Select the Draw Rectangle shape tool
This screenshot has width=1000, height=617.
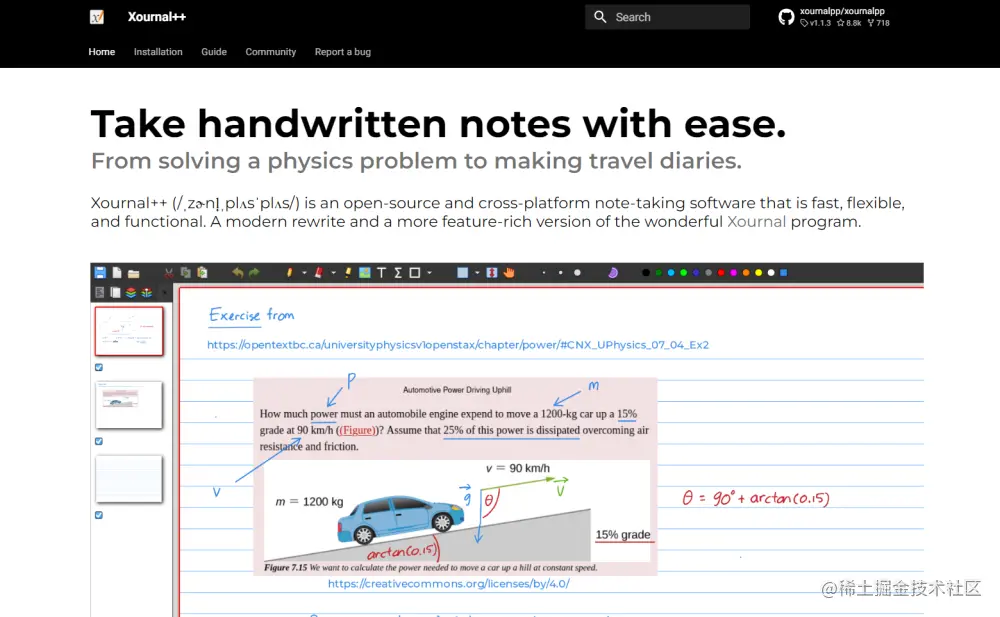click(x=415, y=272)
